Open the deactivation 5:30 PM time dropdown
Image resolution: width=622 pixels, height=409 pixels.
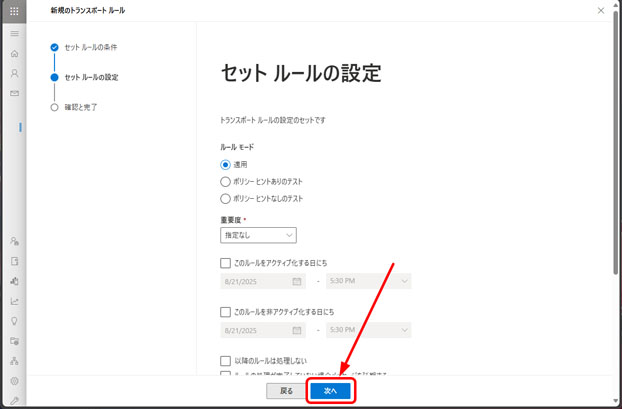[x=369, y=330]
